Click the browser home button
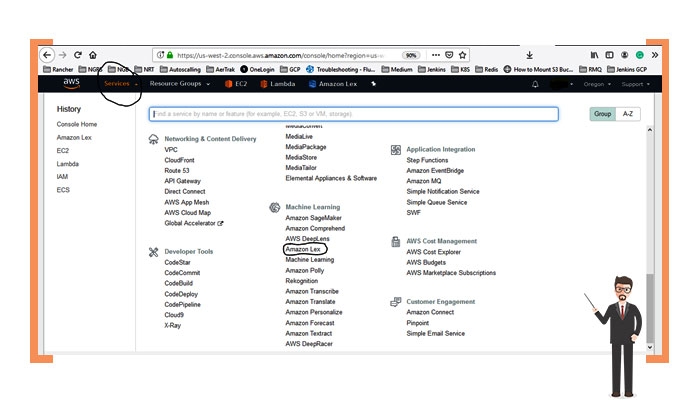This screenshot has width=700, height=400. click(92, 55)
